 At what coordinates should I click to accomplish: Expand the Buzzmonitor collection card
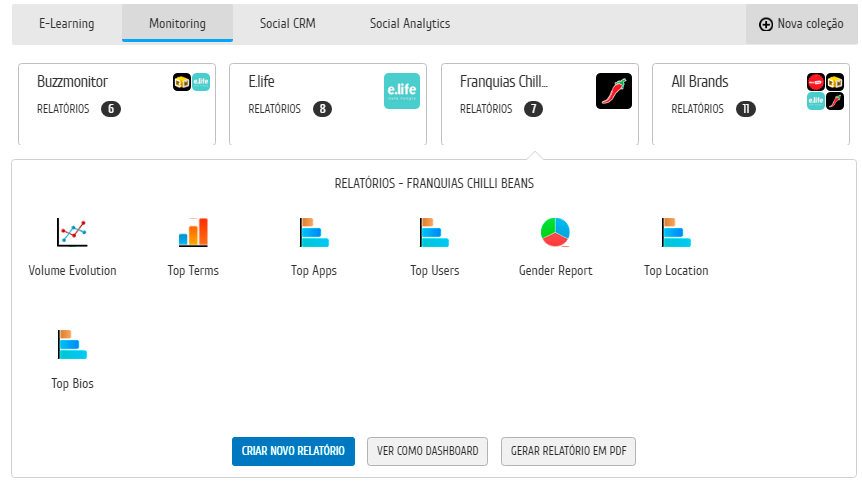(117, 104)
